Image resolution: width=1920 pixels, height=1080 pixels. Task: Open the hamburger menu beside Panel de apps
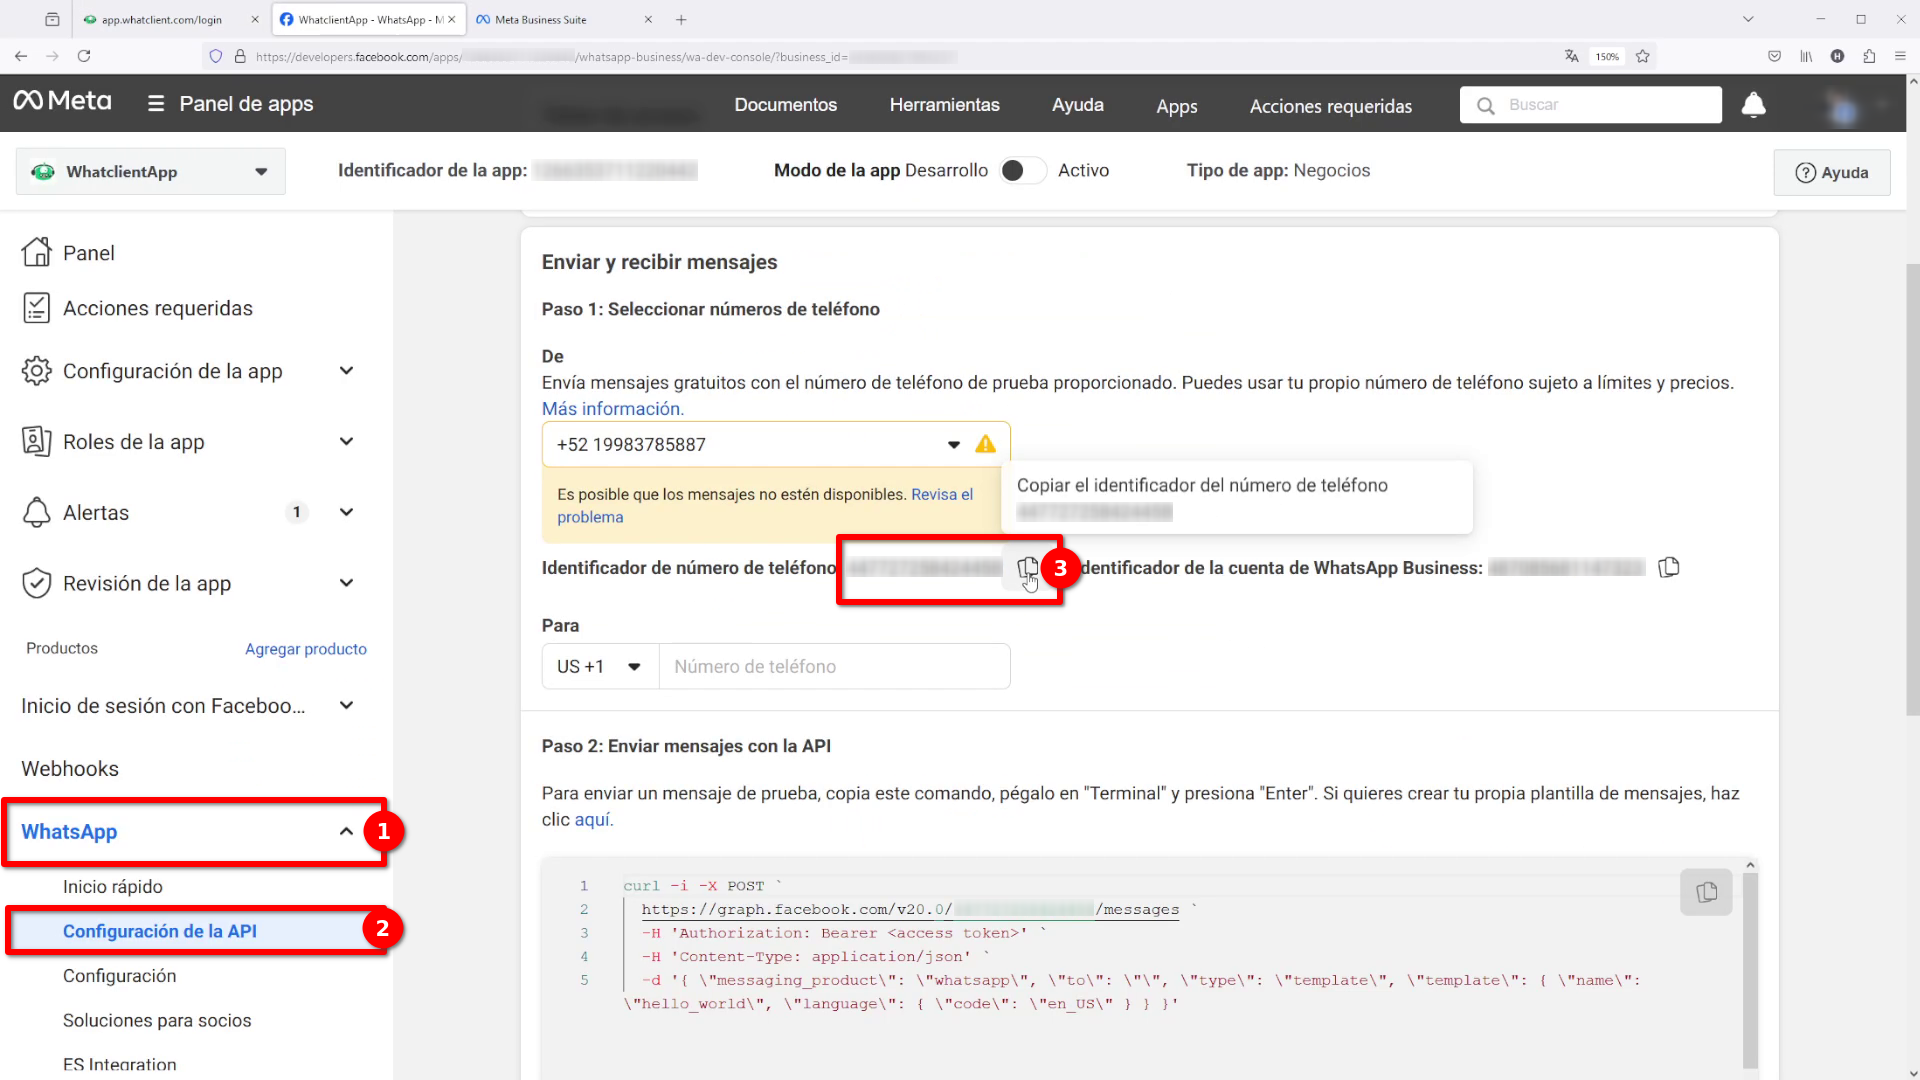(156, 104)
